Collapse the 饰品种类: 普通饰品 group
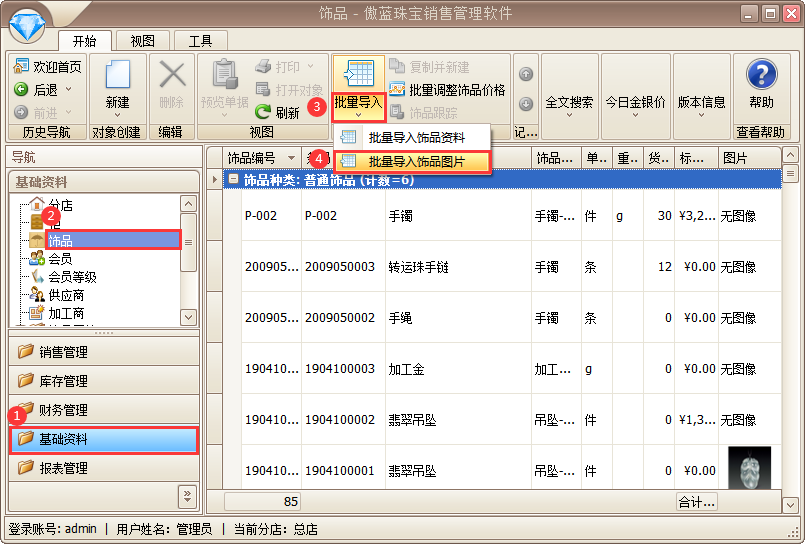 [x=234, y=179]
